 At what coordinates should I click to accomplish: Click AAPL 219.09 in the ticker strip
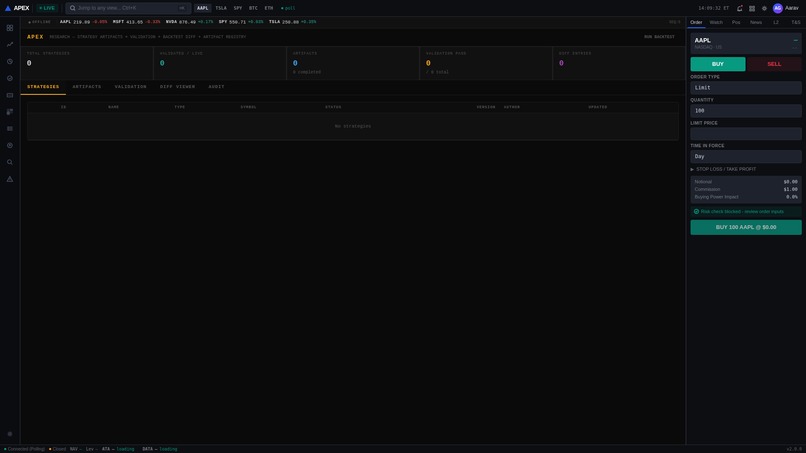coord(83,22)
